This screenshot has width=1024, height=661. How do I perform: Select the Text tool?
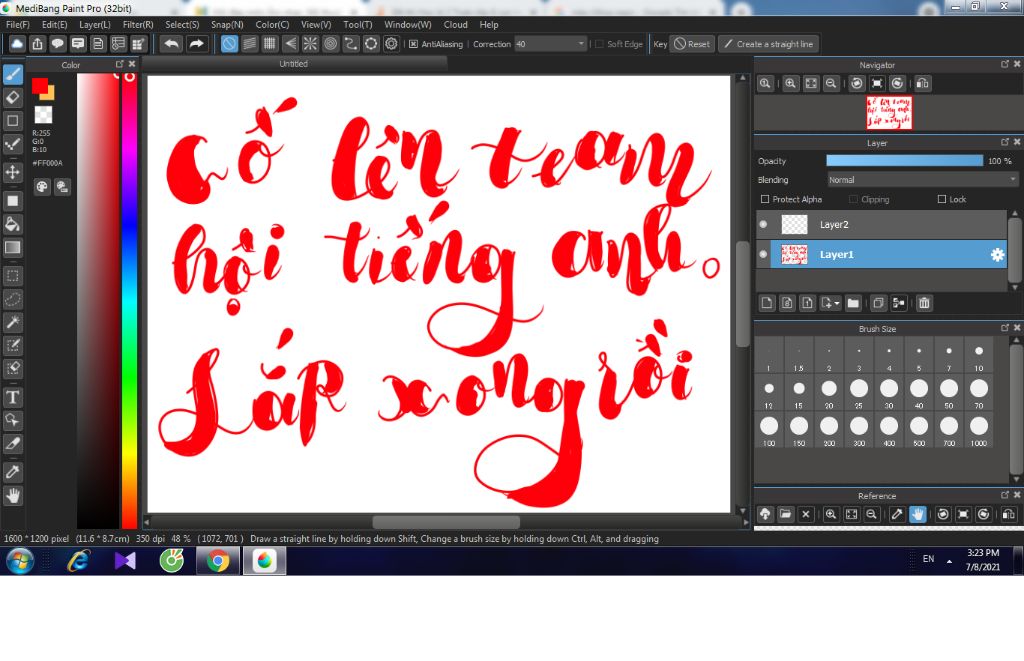click(x=12, y=397)
